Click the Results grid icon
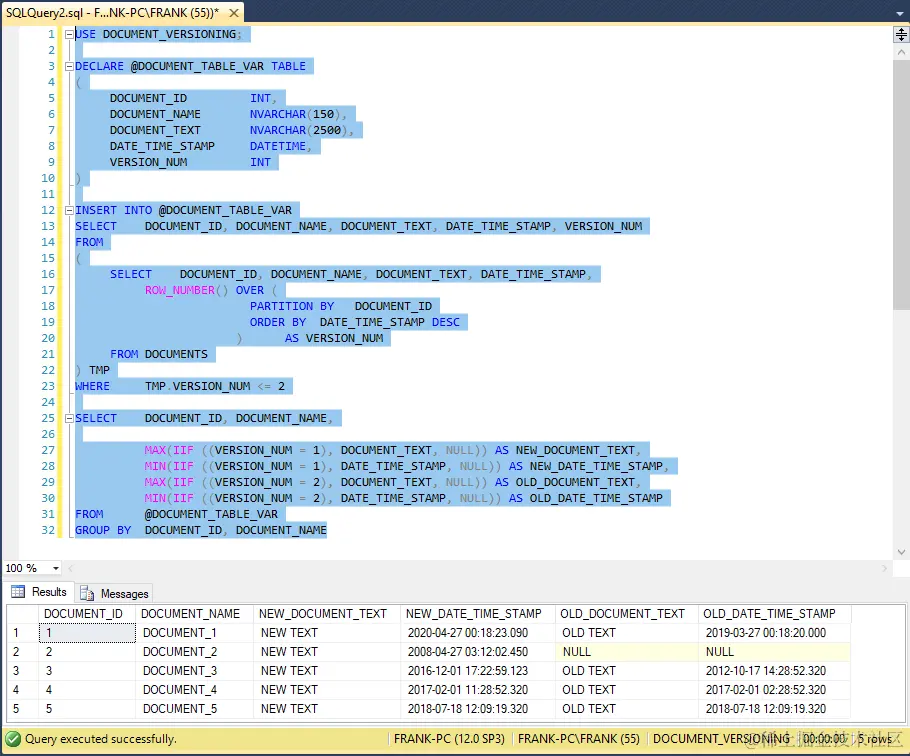The image size is (910, 756). click(18, 592)
